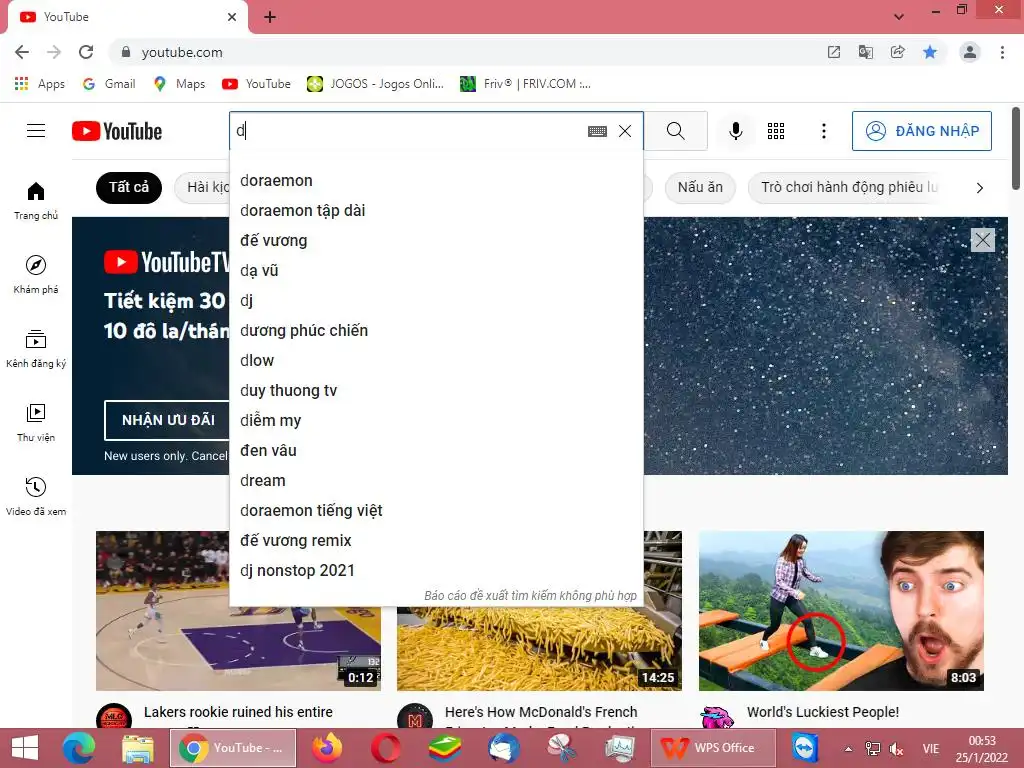Screen dimensions: 1024x768
Task: Choose suggestion dream
Action: coord(436,481)
